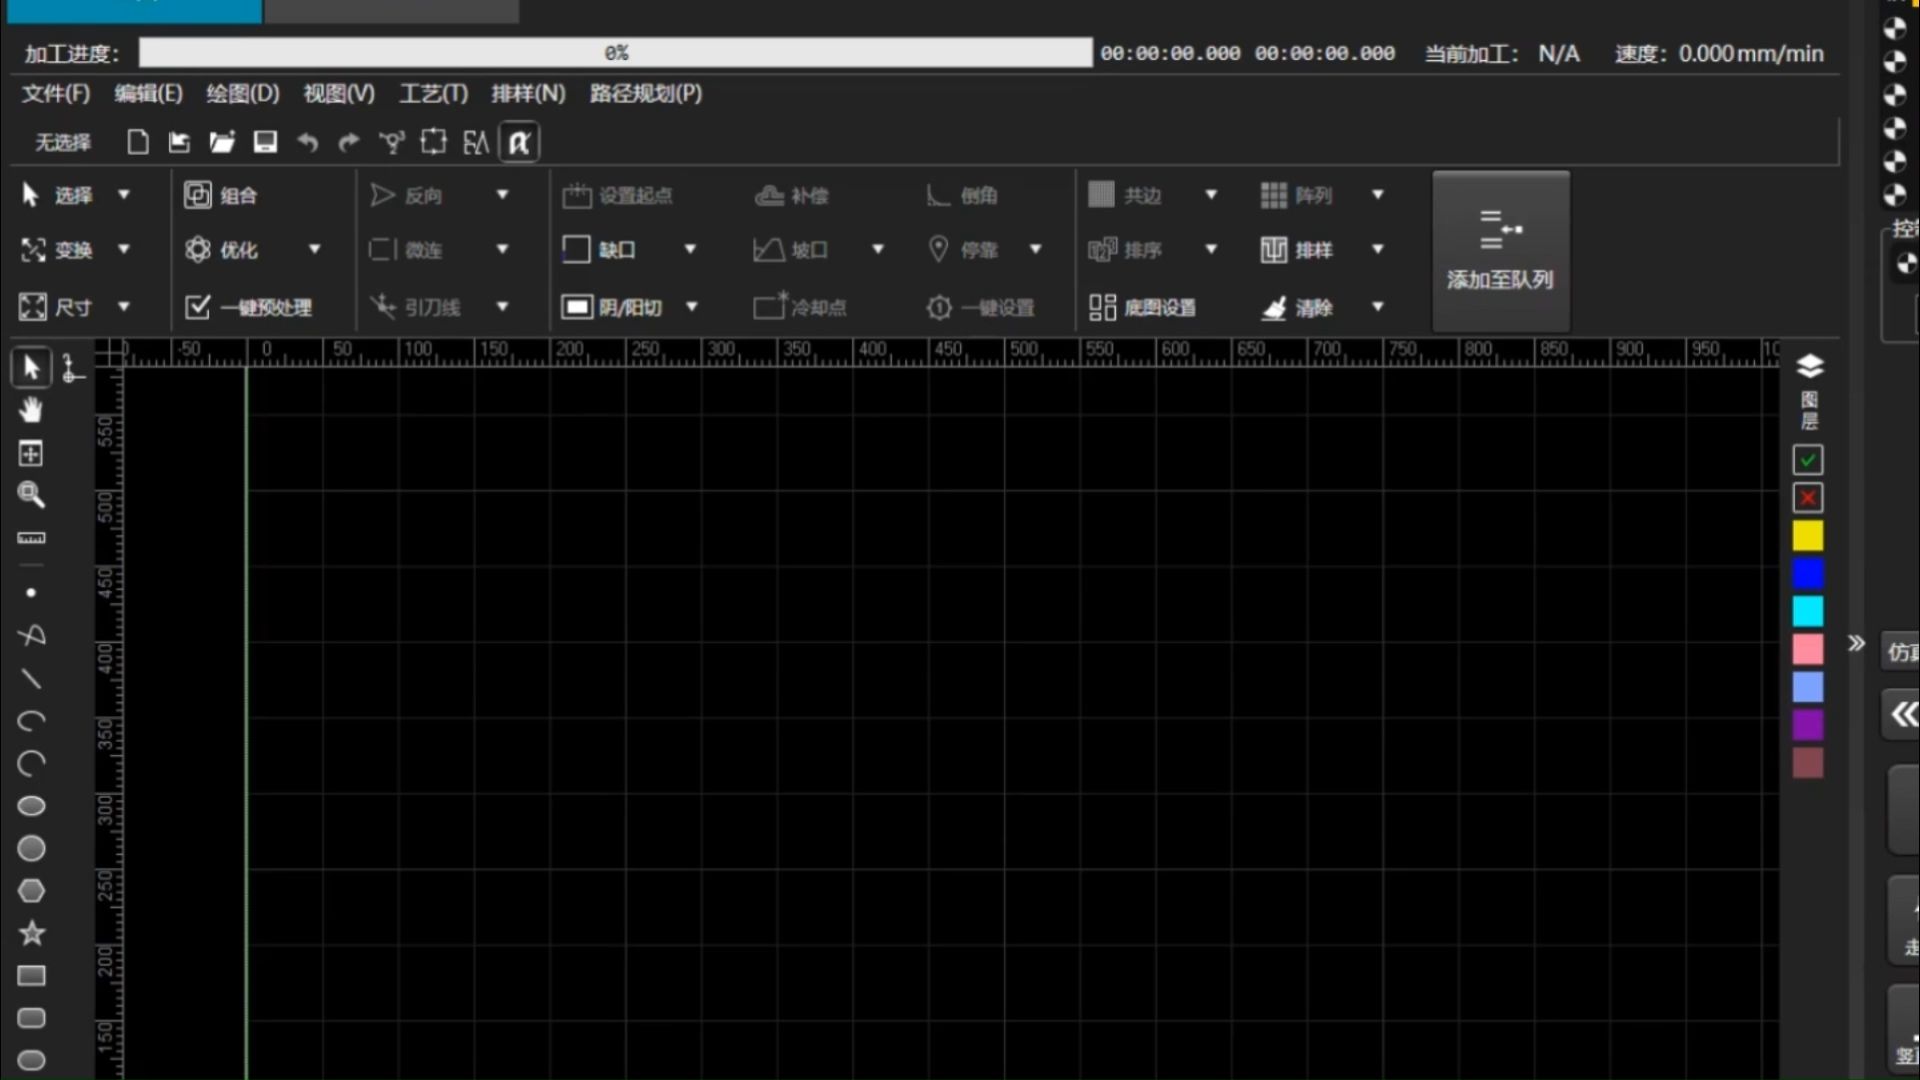Expand the 优化 dropdown arrow
The width and height of the screenshot is (1920, 1080).
[314, 249]
